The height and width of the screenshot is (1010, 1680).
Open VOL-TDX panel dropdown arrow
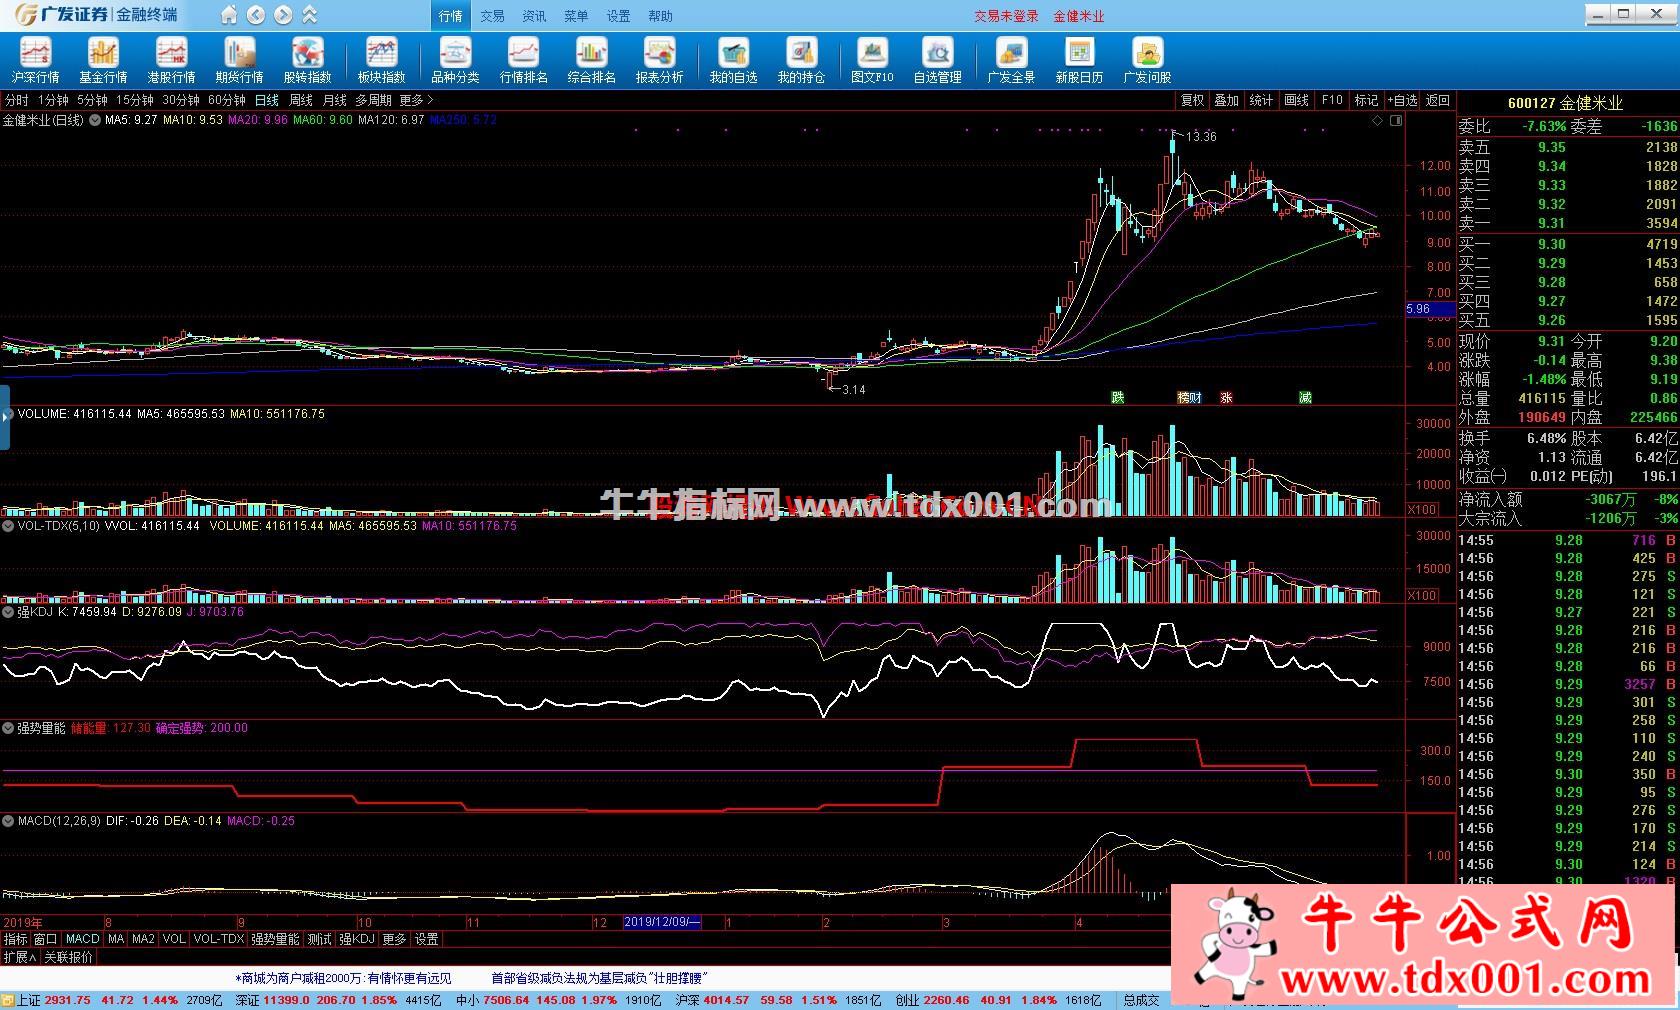click(8, 526)
